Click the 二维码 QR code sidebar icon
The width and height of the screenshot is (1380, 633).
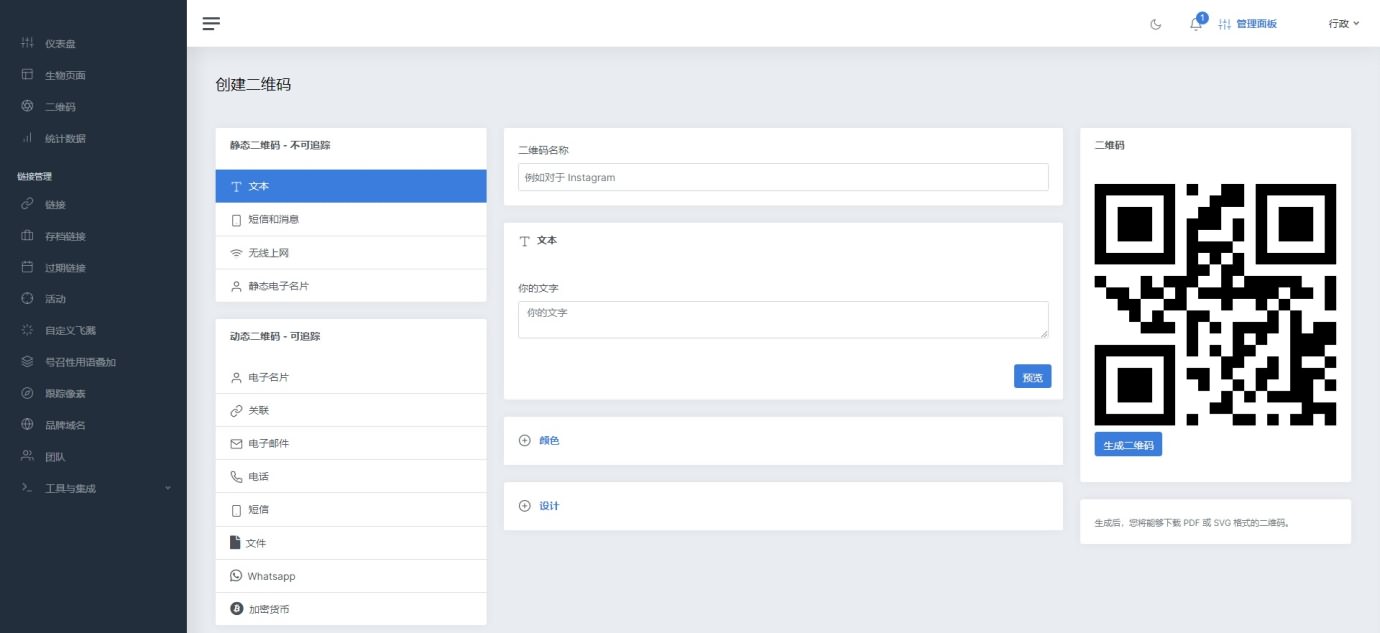(x=27, y=107)
